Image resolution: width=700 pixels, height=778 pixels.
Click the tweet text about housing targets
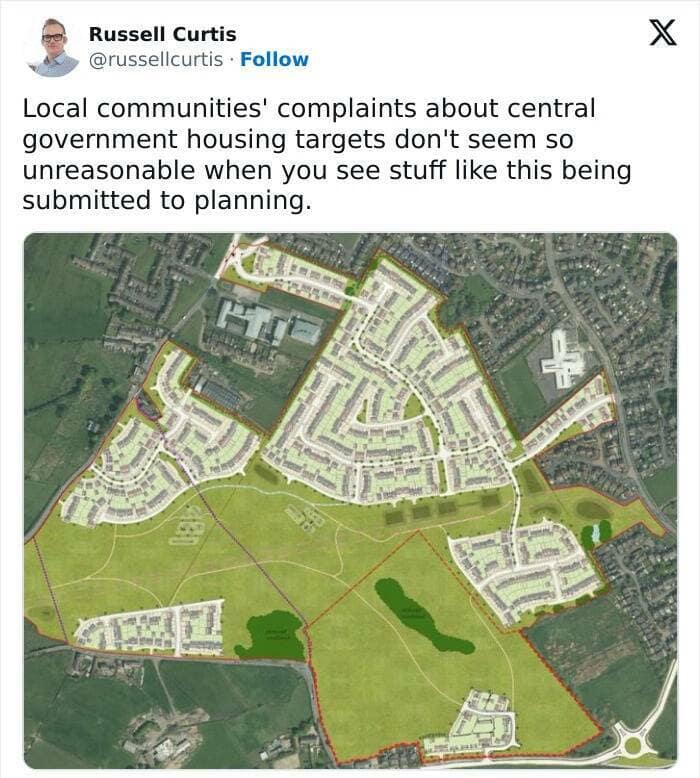[327, 154]
